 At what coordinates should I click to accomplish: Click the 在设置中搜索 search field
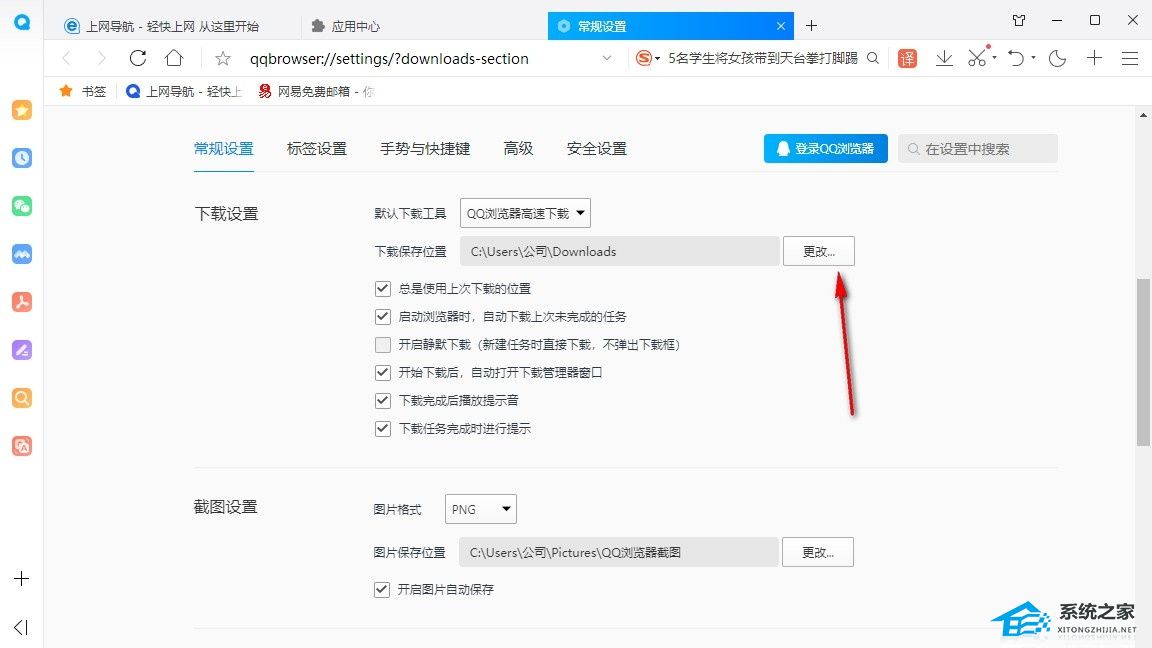point(978,148)
